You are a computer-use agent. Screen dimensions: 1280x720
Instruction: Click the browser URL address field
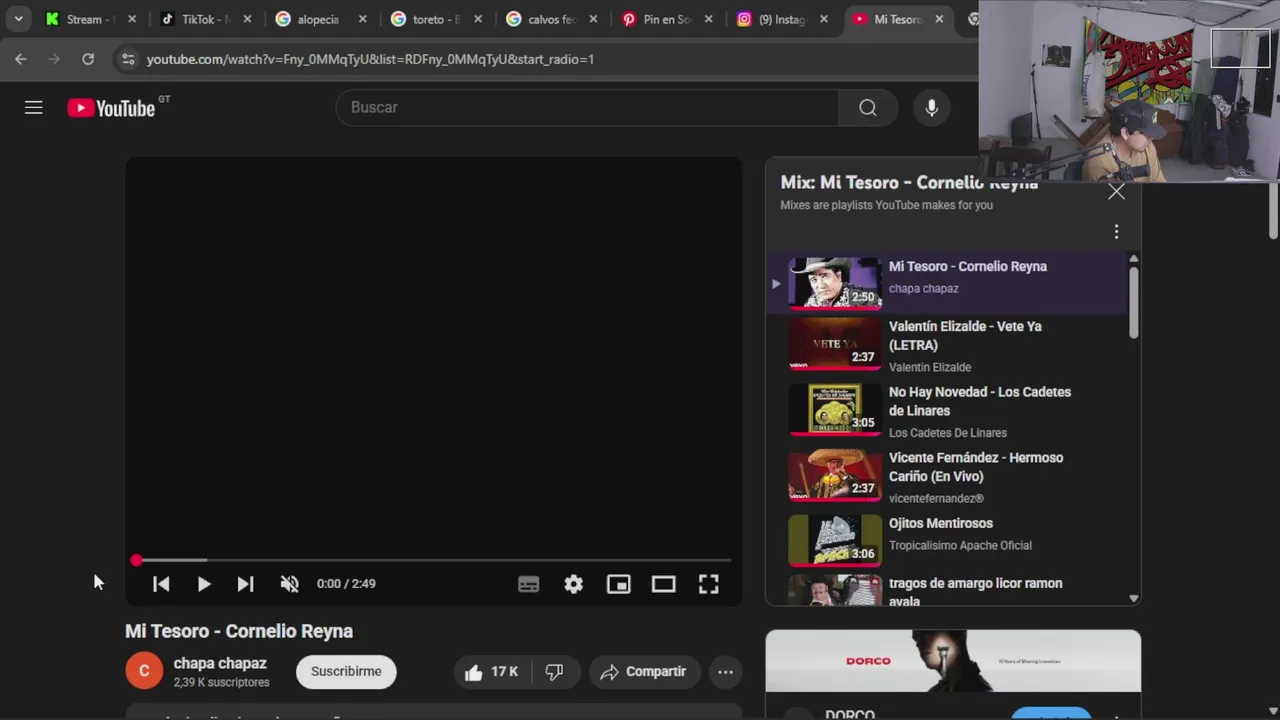tap(370, 59)
